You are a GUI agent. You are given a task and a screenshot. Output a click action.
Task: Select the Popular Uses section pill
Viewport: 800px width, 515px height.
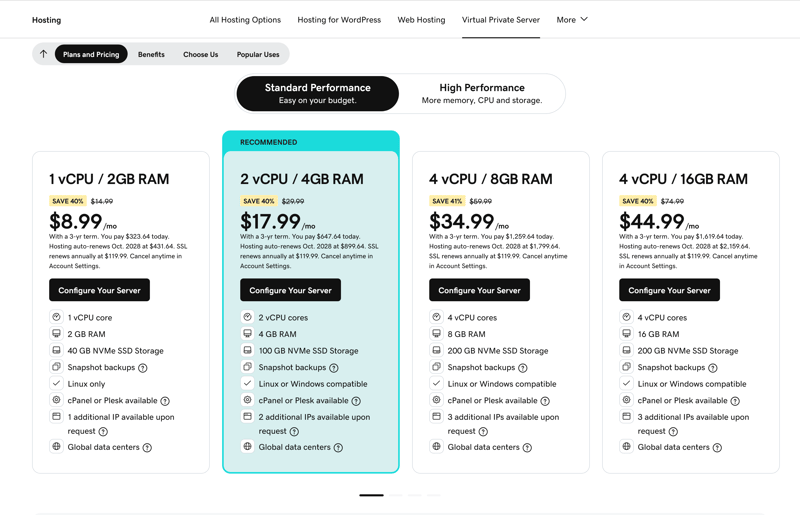click(258, 54)
